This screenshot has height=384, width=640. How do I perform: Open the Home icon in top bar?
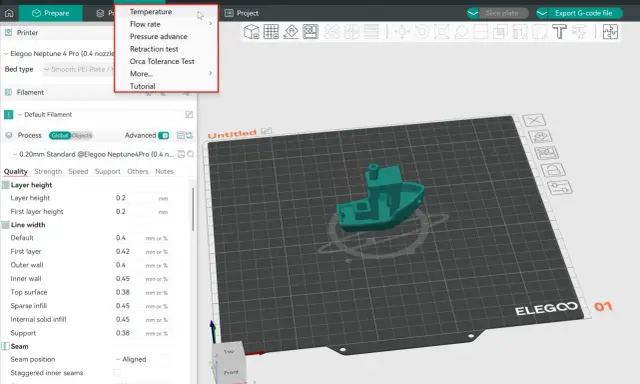click(x=9, y=13)
